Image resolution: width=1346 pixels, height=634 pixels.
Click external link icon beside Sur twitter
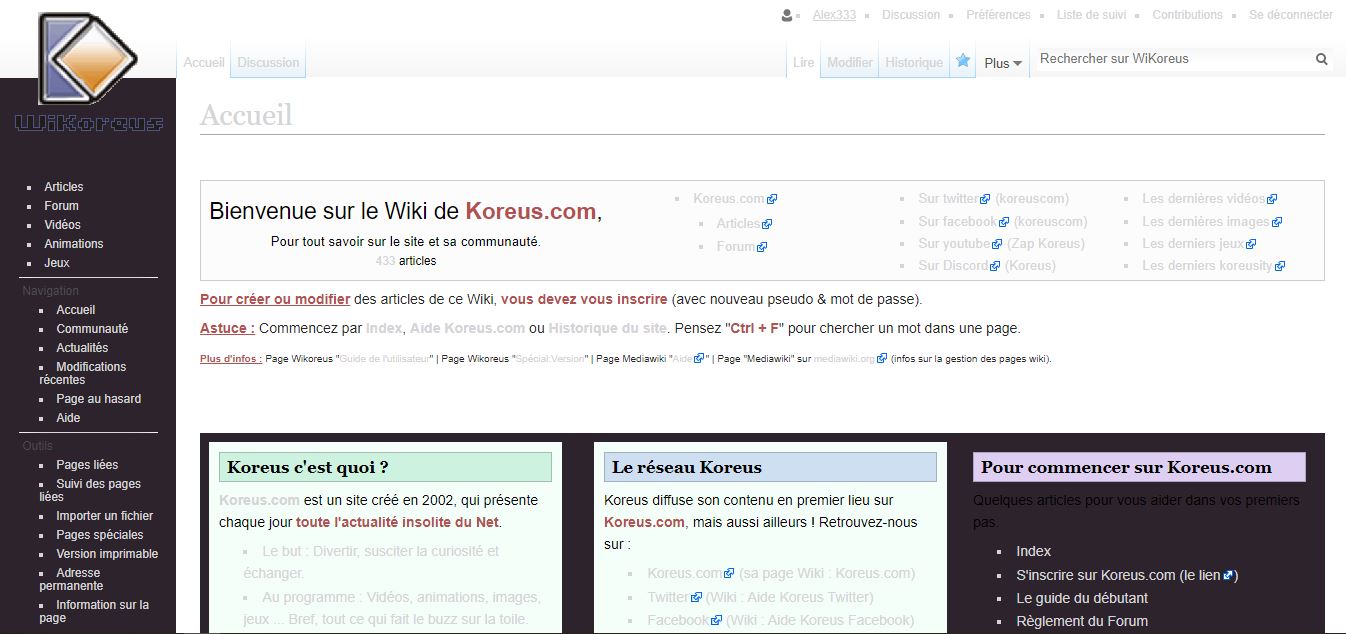pos(985,199)
